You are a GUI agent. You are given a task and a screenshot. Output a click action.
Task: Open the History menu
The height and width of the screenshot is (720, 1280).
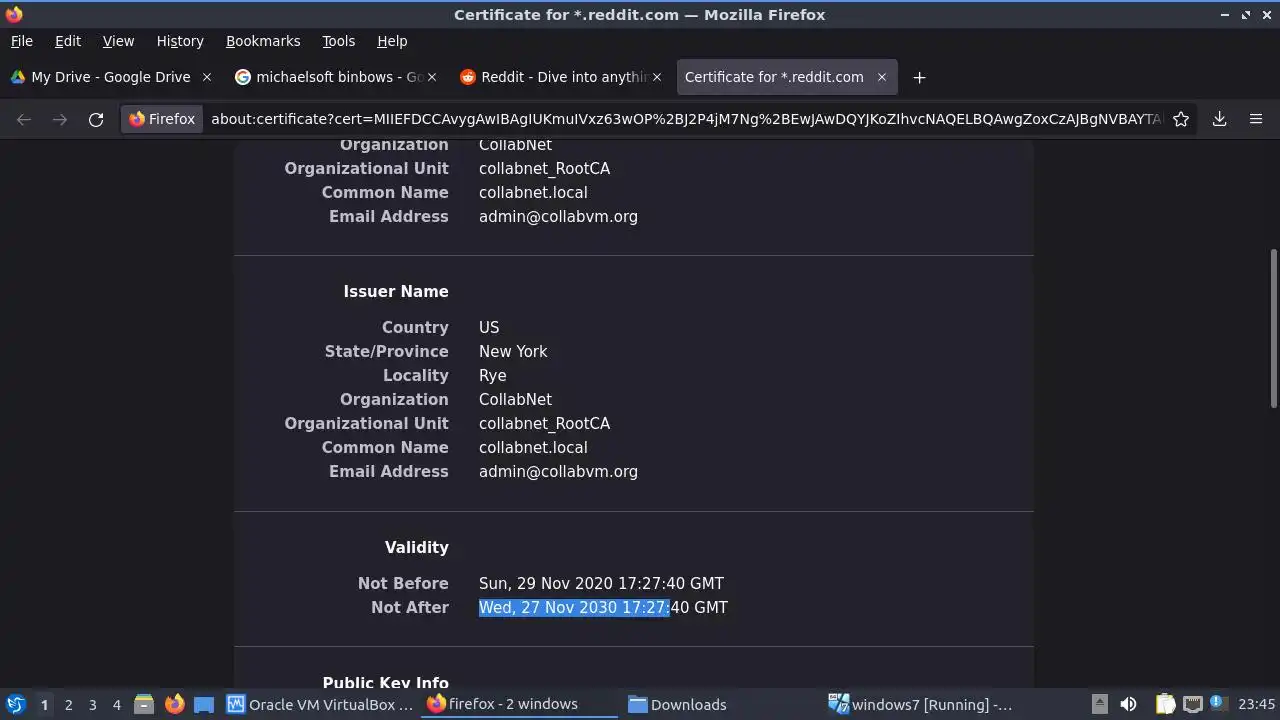180,41
